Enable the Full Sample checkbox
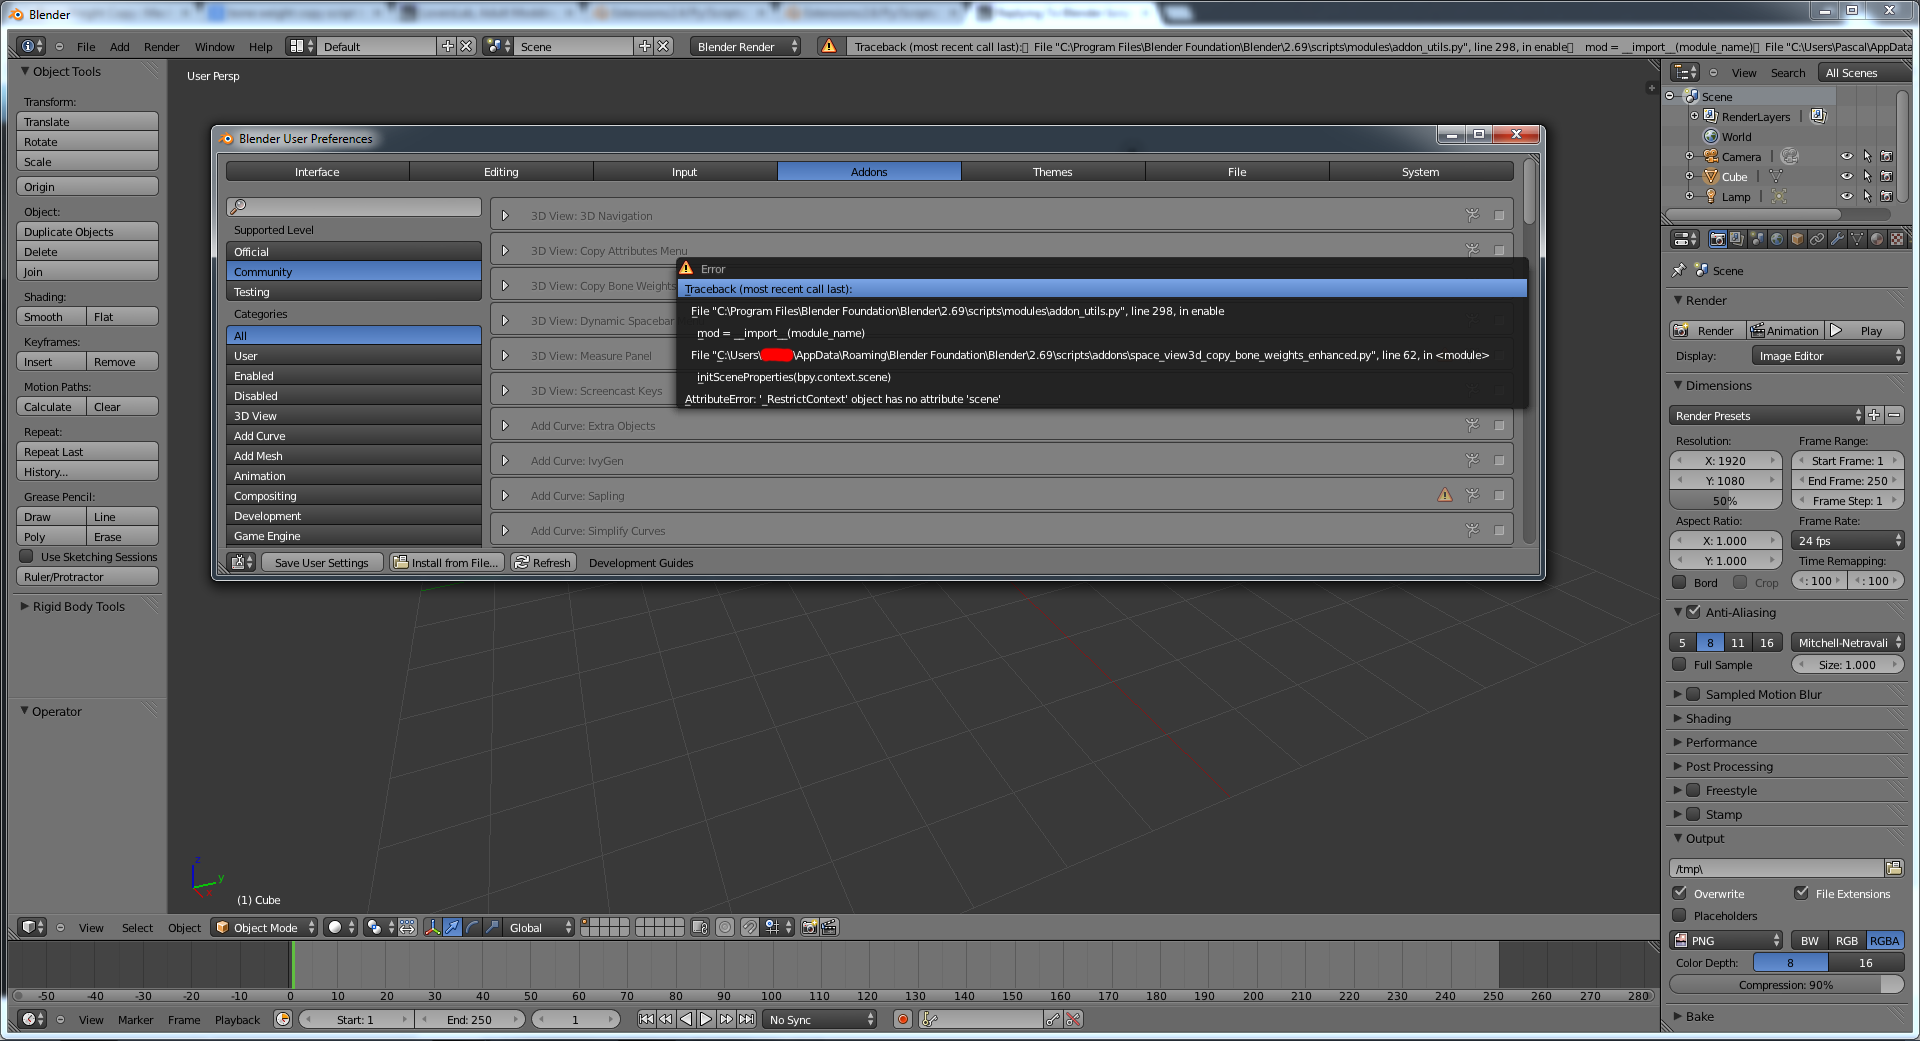 [x=1679, y=664]
